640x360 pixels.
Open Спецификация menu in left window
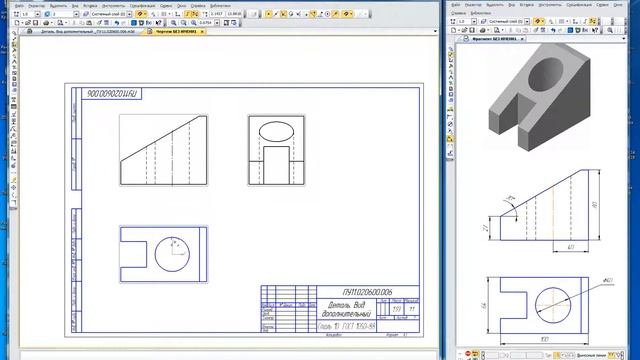pyautogui.click(x=142, y=6)
